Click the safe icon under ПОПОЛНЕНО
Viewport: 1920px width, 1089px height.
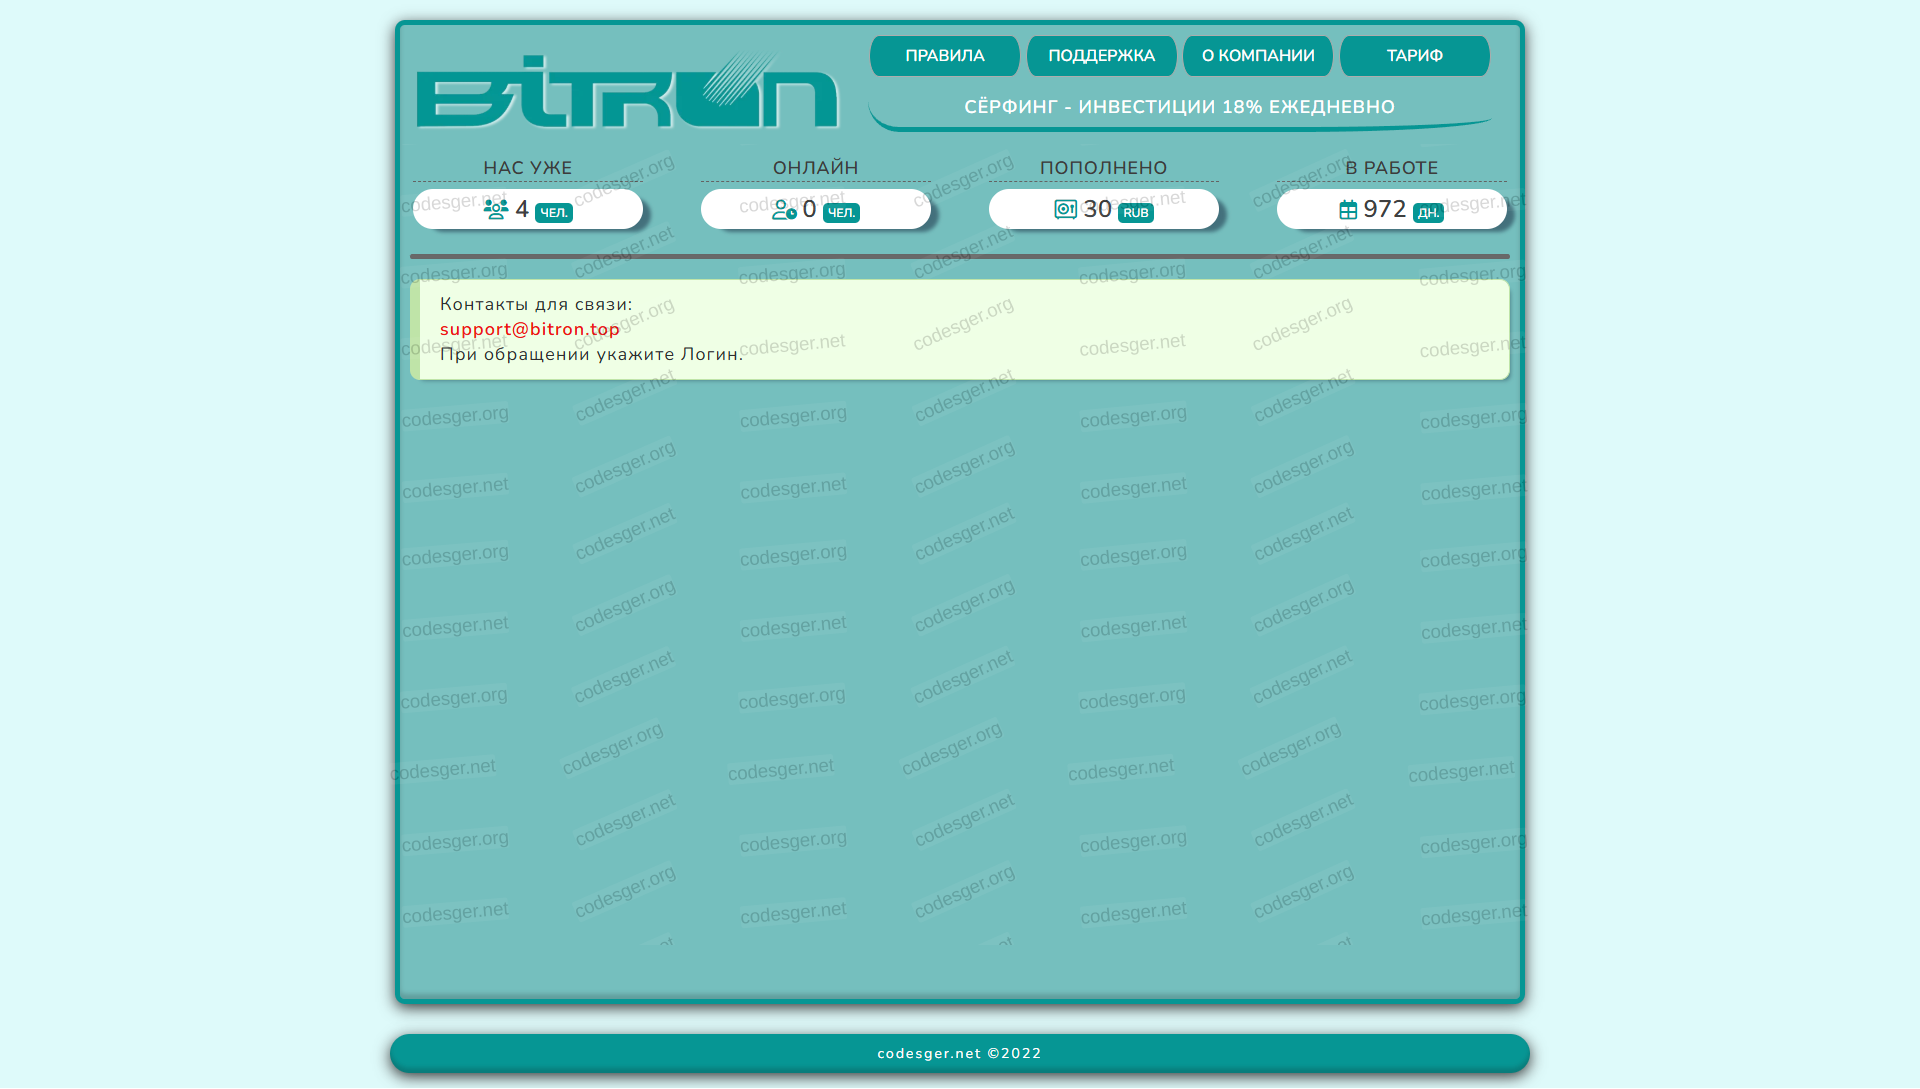(x=1065, y=209)
